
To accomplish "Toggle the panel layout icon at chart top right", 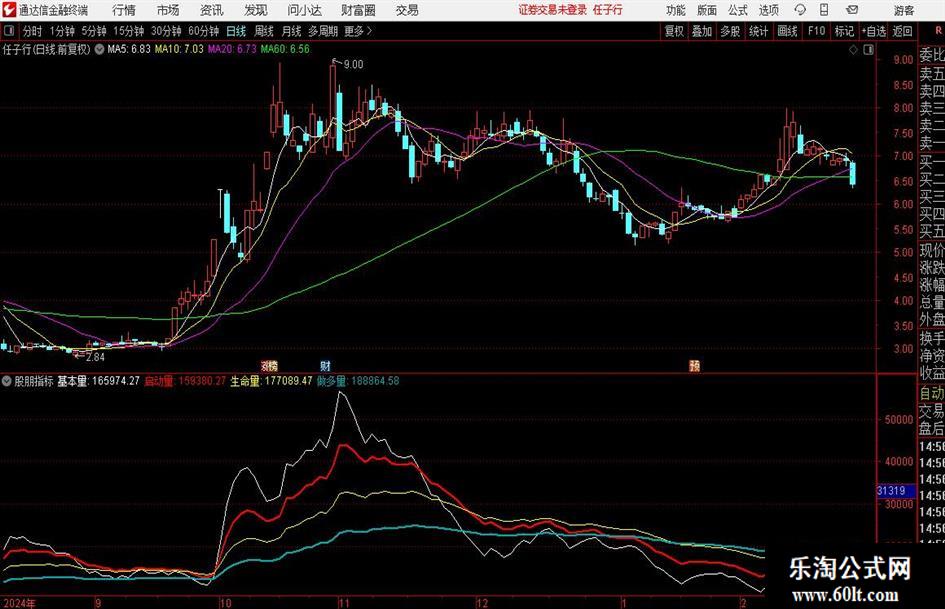I will (868, 50).
